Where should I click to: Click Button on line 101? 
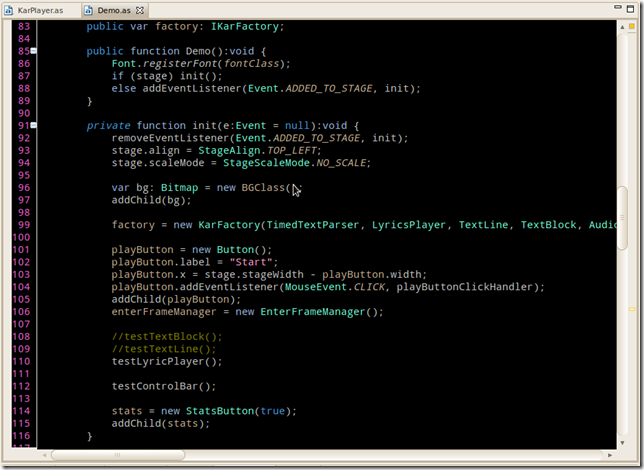click(x=235, y=250)
